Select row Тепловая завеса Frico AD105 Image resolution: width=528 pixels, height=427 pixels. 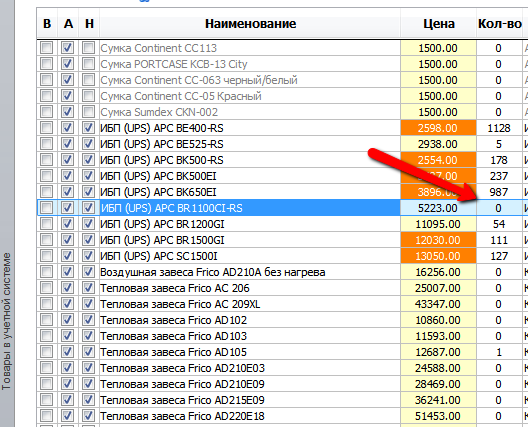click(250, 352)
